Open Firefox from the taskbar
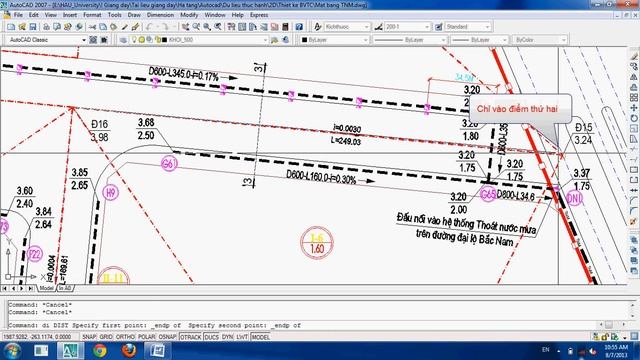The image size is (640, 360). [x=129, y=351]
